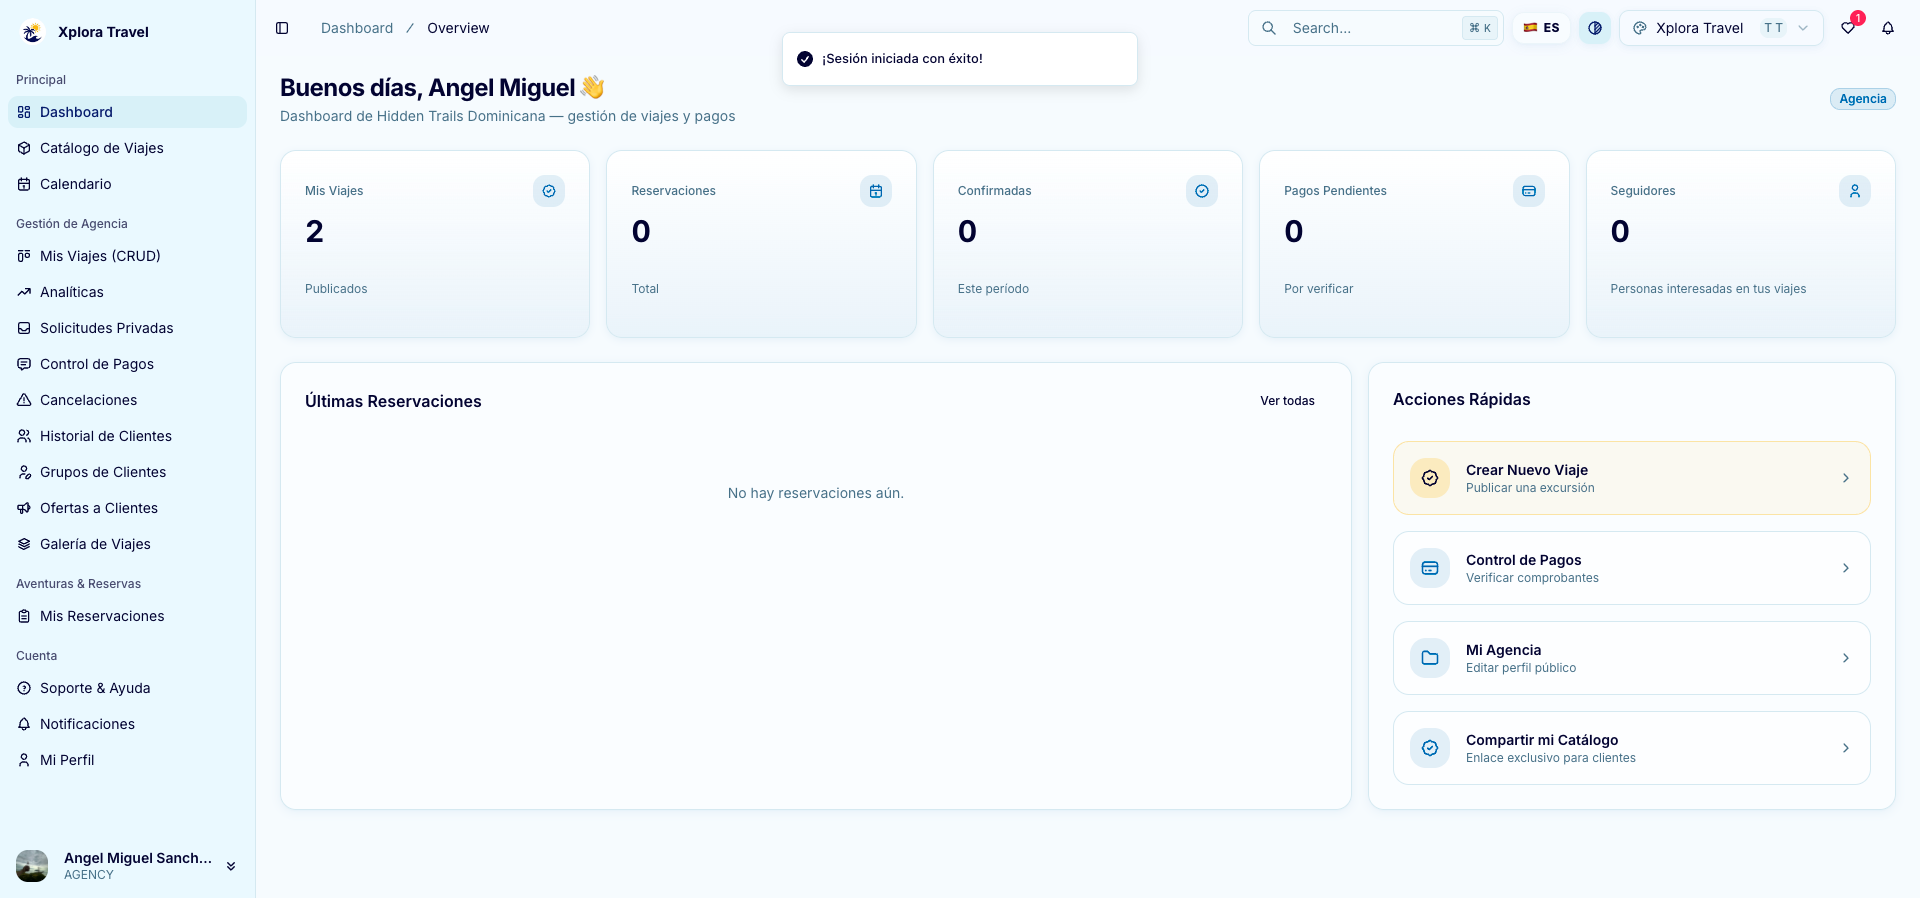Expand the Mi Agencia chevron arrow
Image resolution: width=1920 pixels, height=898 pixels.
1846,658
